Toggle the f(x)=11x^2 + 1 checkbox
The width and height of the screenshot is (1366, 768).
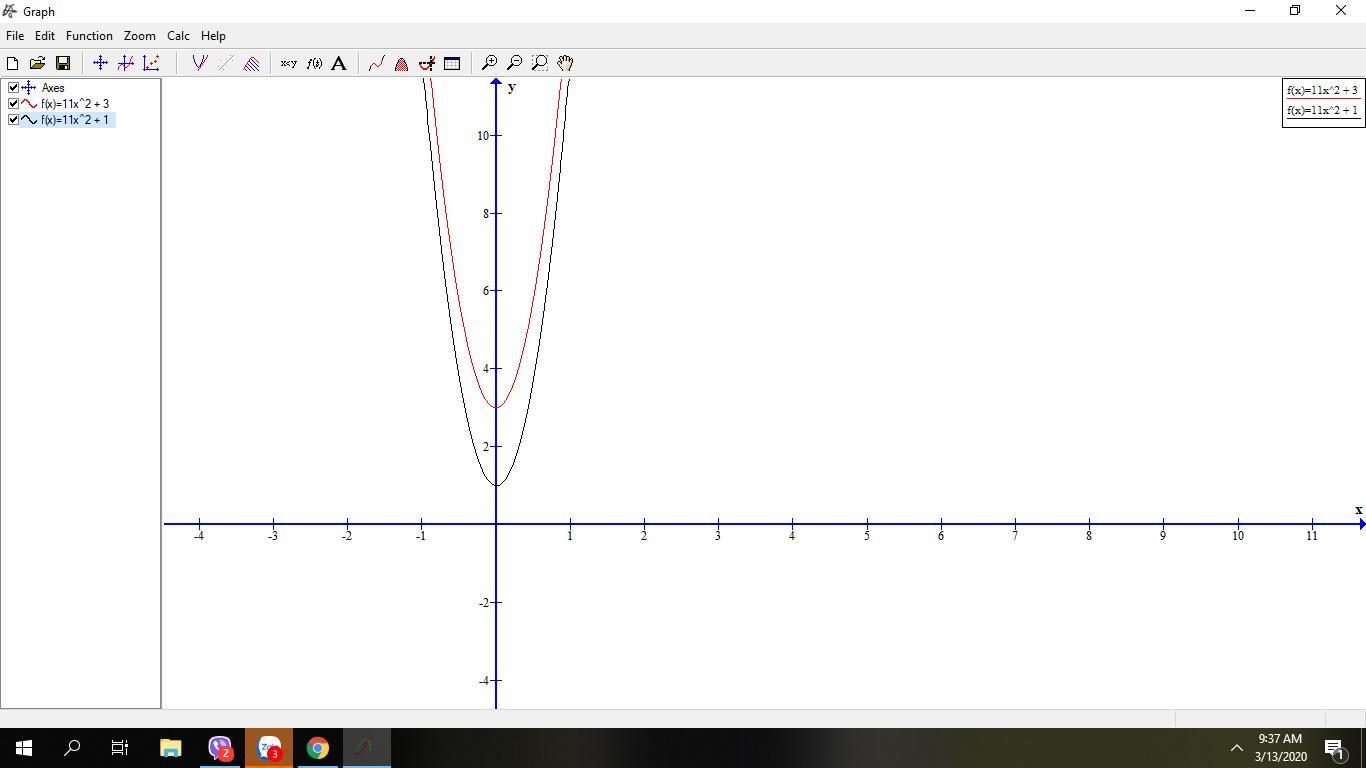13,120
